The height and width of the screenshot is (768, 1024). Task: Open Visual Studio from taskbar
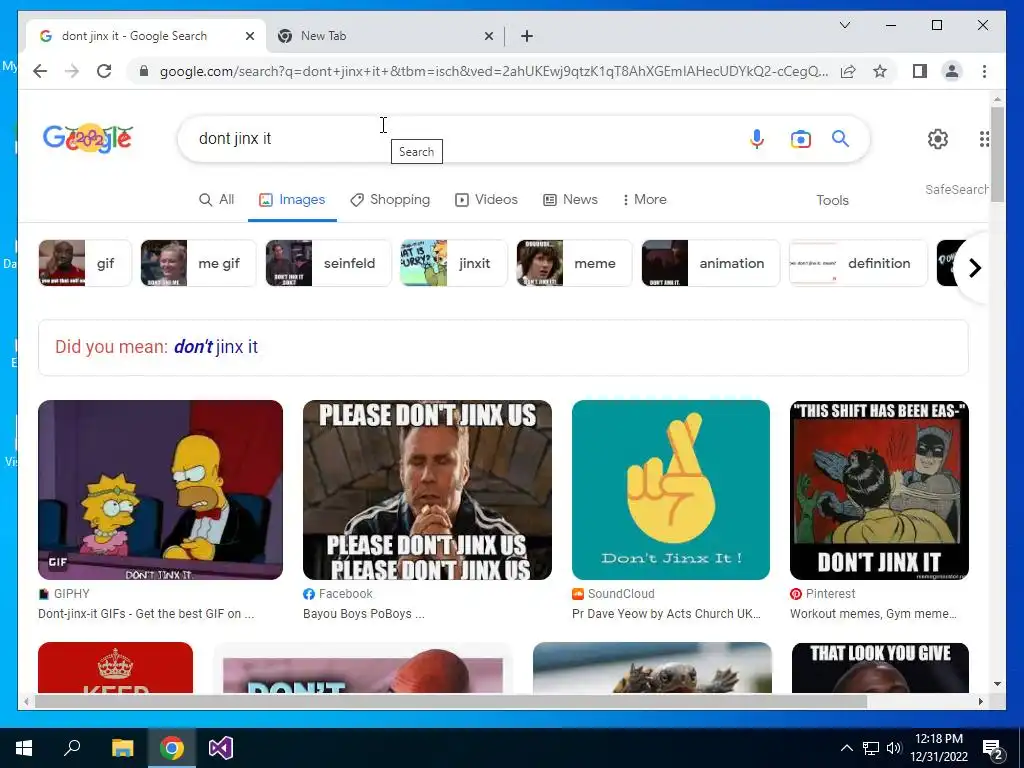pos(221,748)
